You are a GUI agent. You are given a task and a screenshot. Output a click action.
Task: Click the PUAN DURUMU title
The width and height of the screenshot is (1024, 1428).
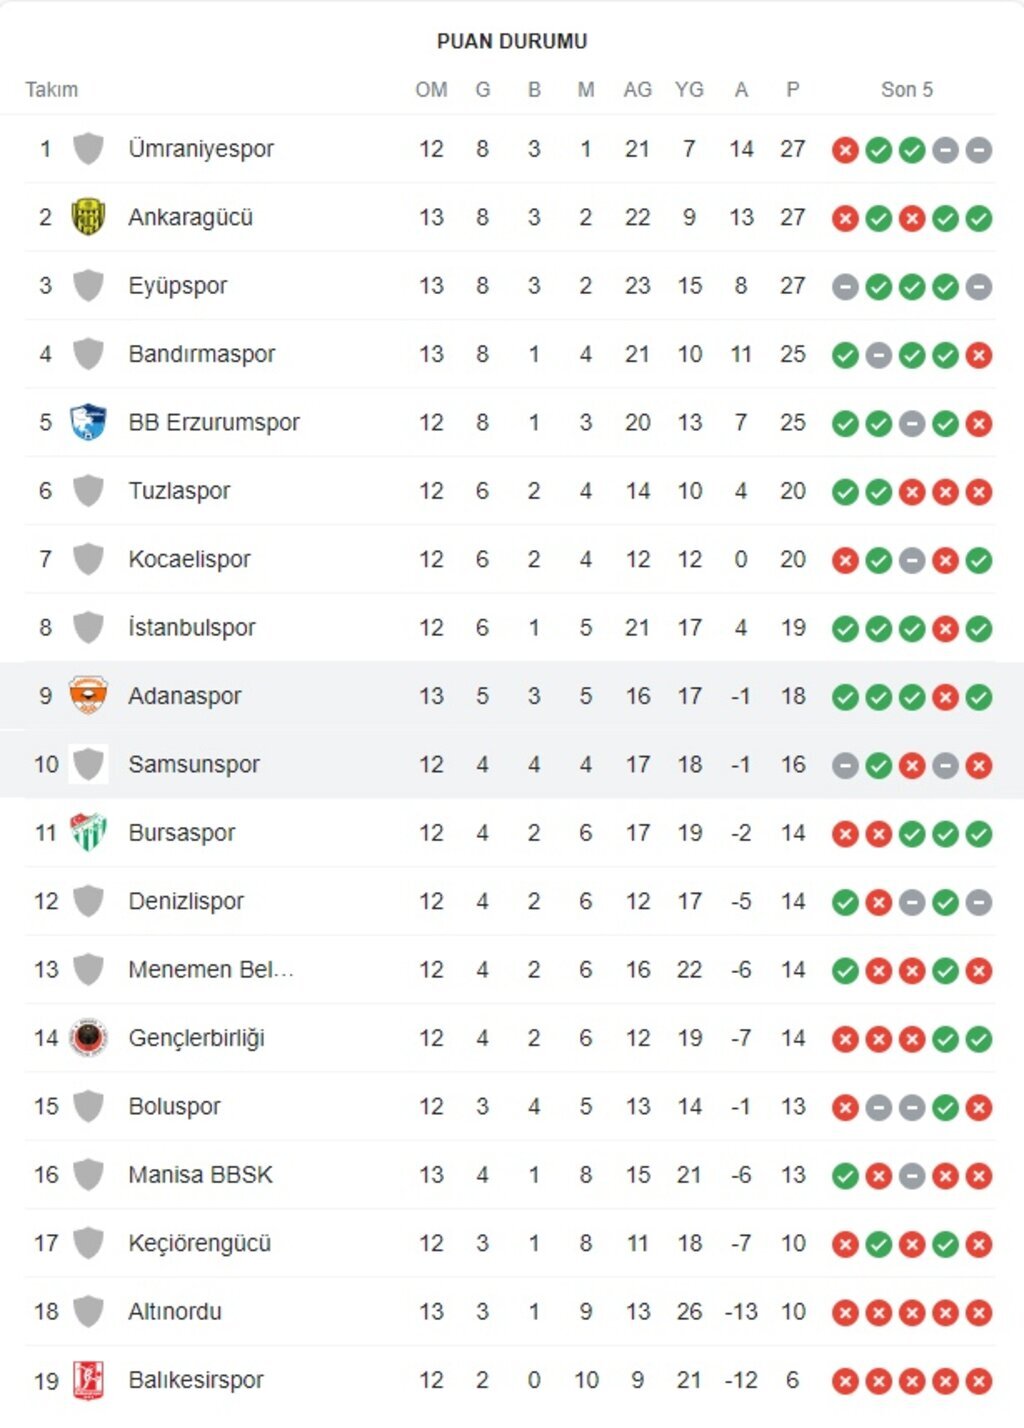(512, 41)
